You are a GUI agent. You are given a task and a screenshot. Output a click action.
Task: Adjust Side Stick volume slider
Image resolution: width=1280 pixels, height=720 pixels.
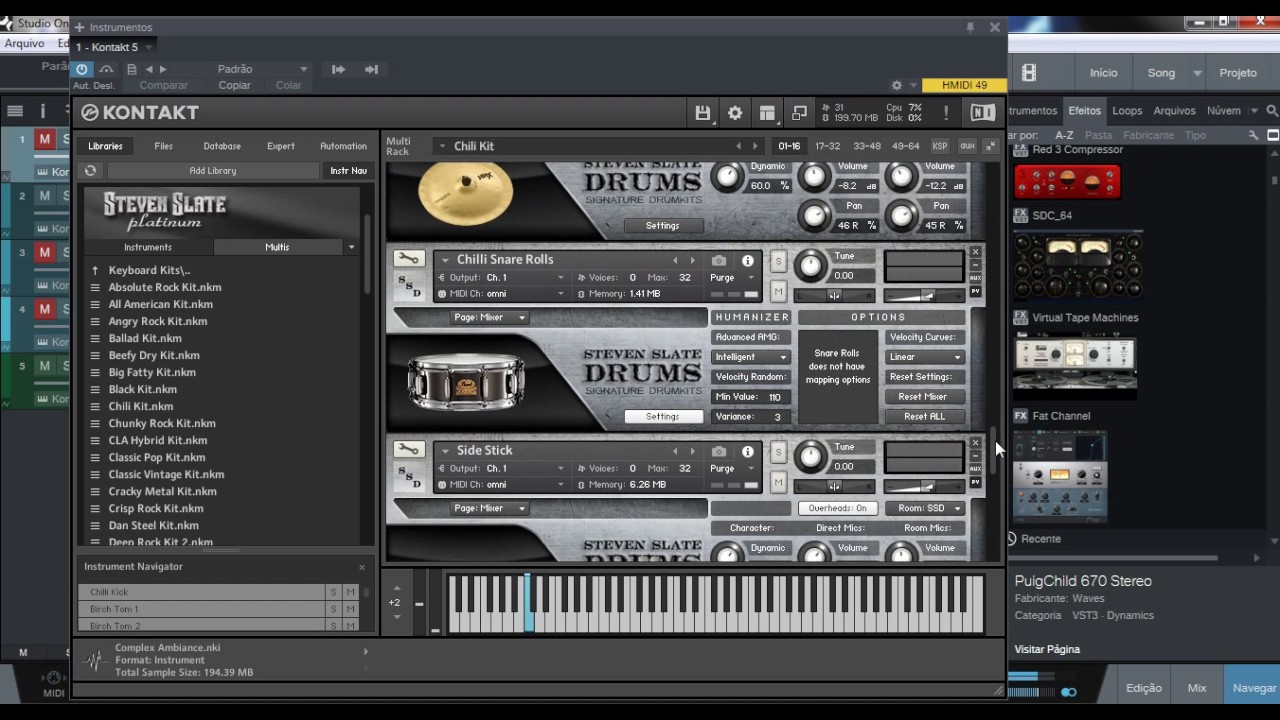(924, 486)
